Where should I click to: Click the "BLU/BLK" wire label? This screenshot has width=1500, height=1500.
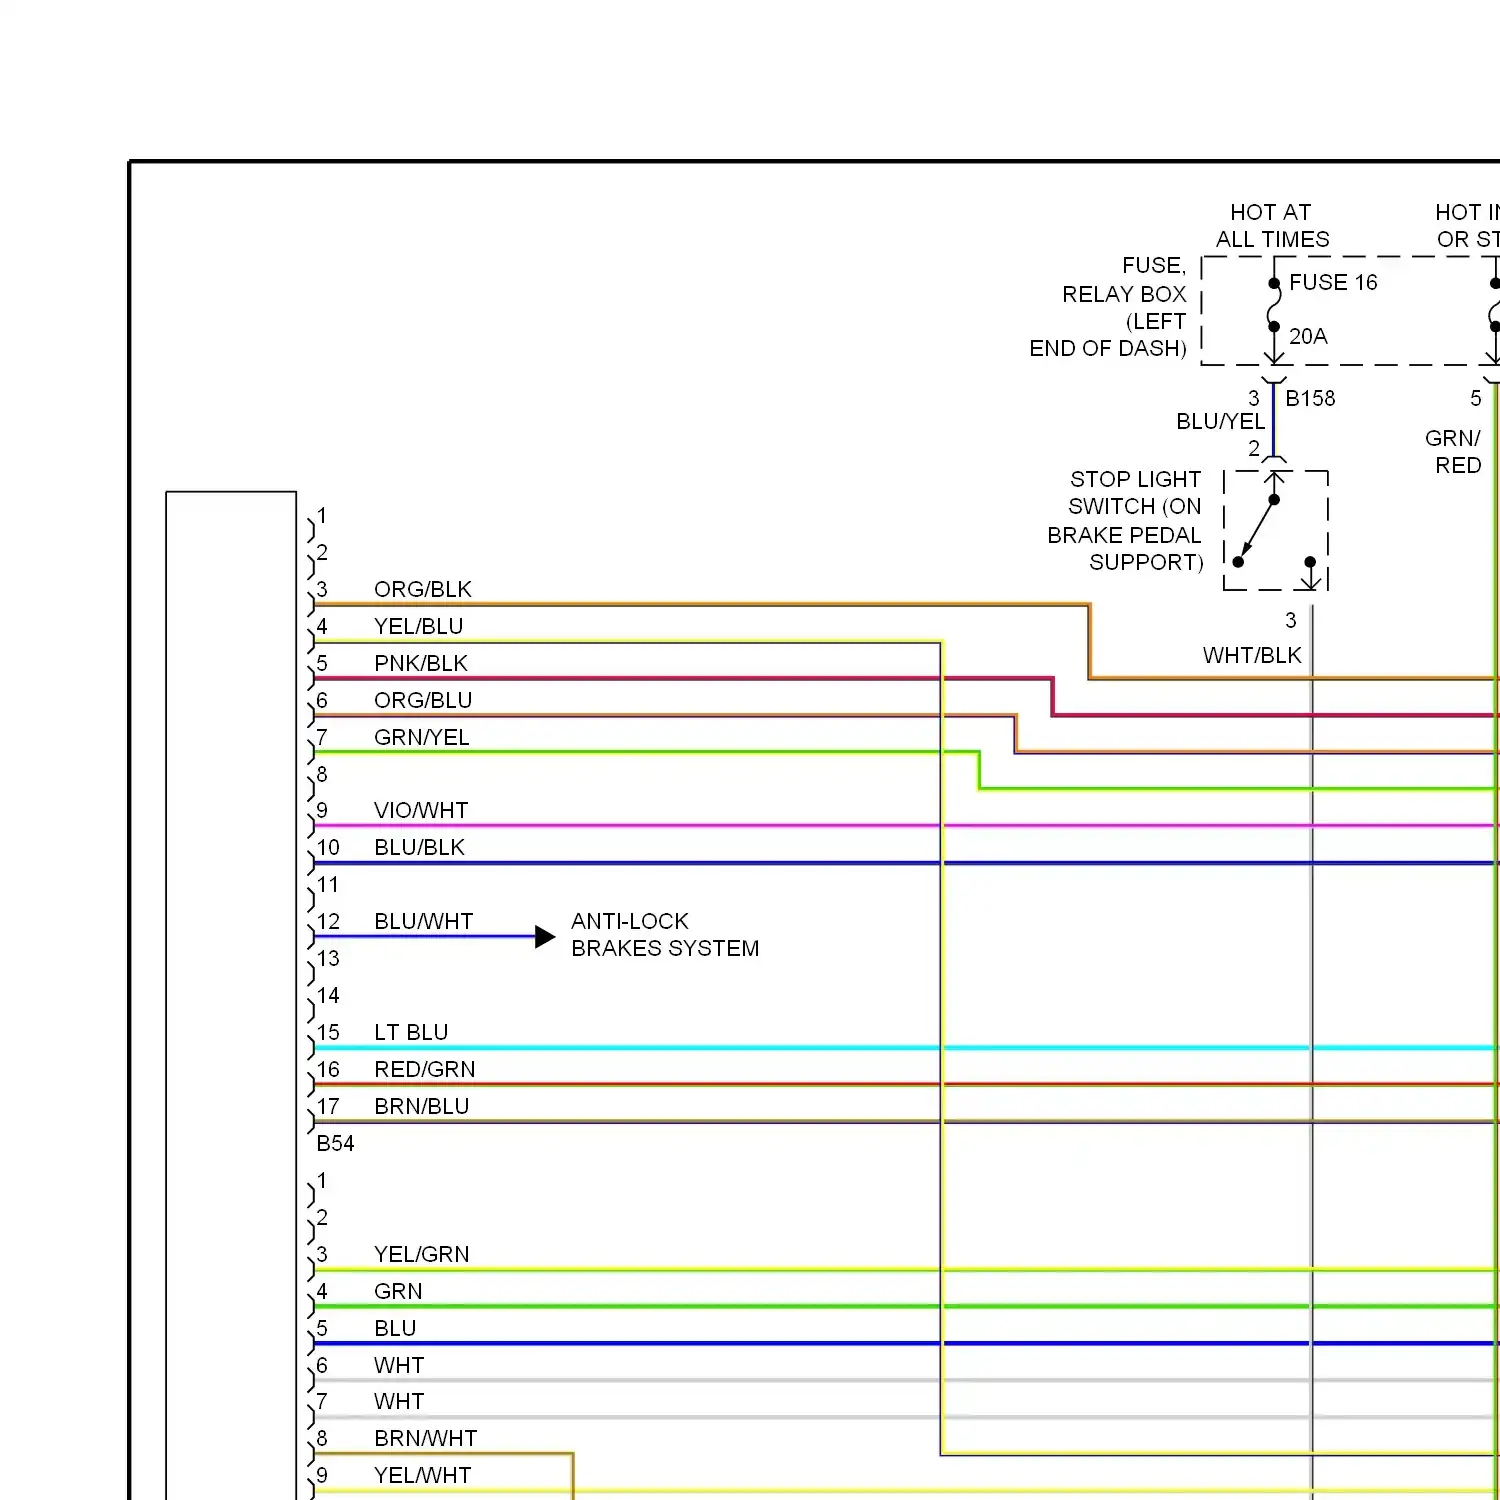coord(420,848)
